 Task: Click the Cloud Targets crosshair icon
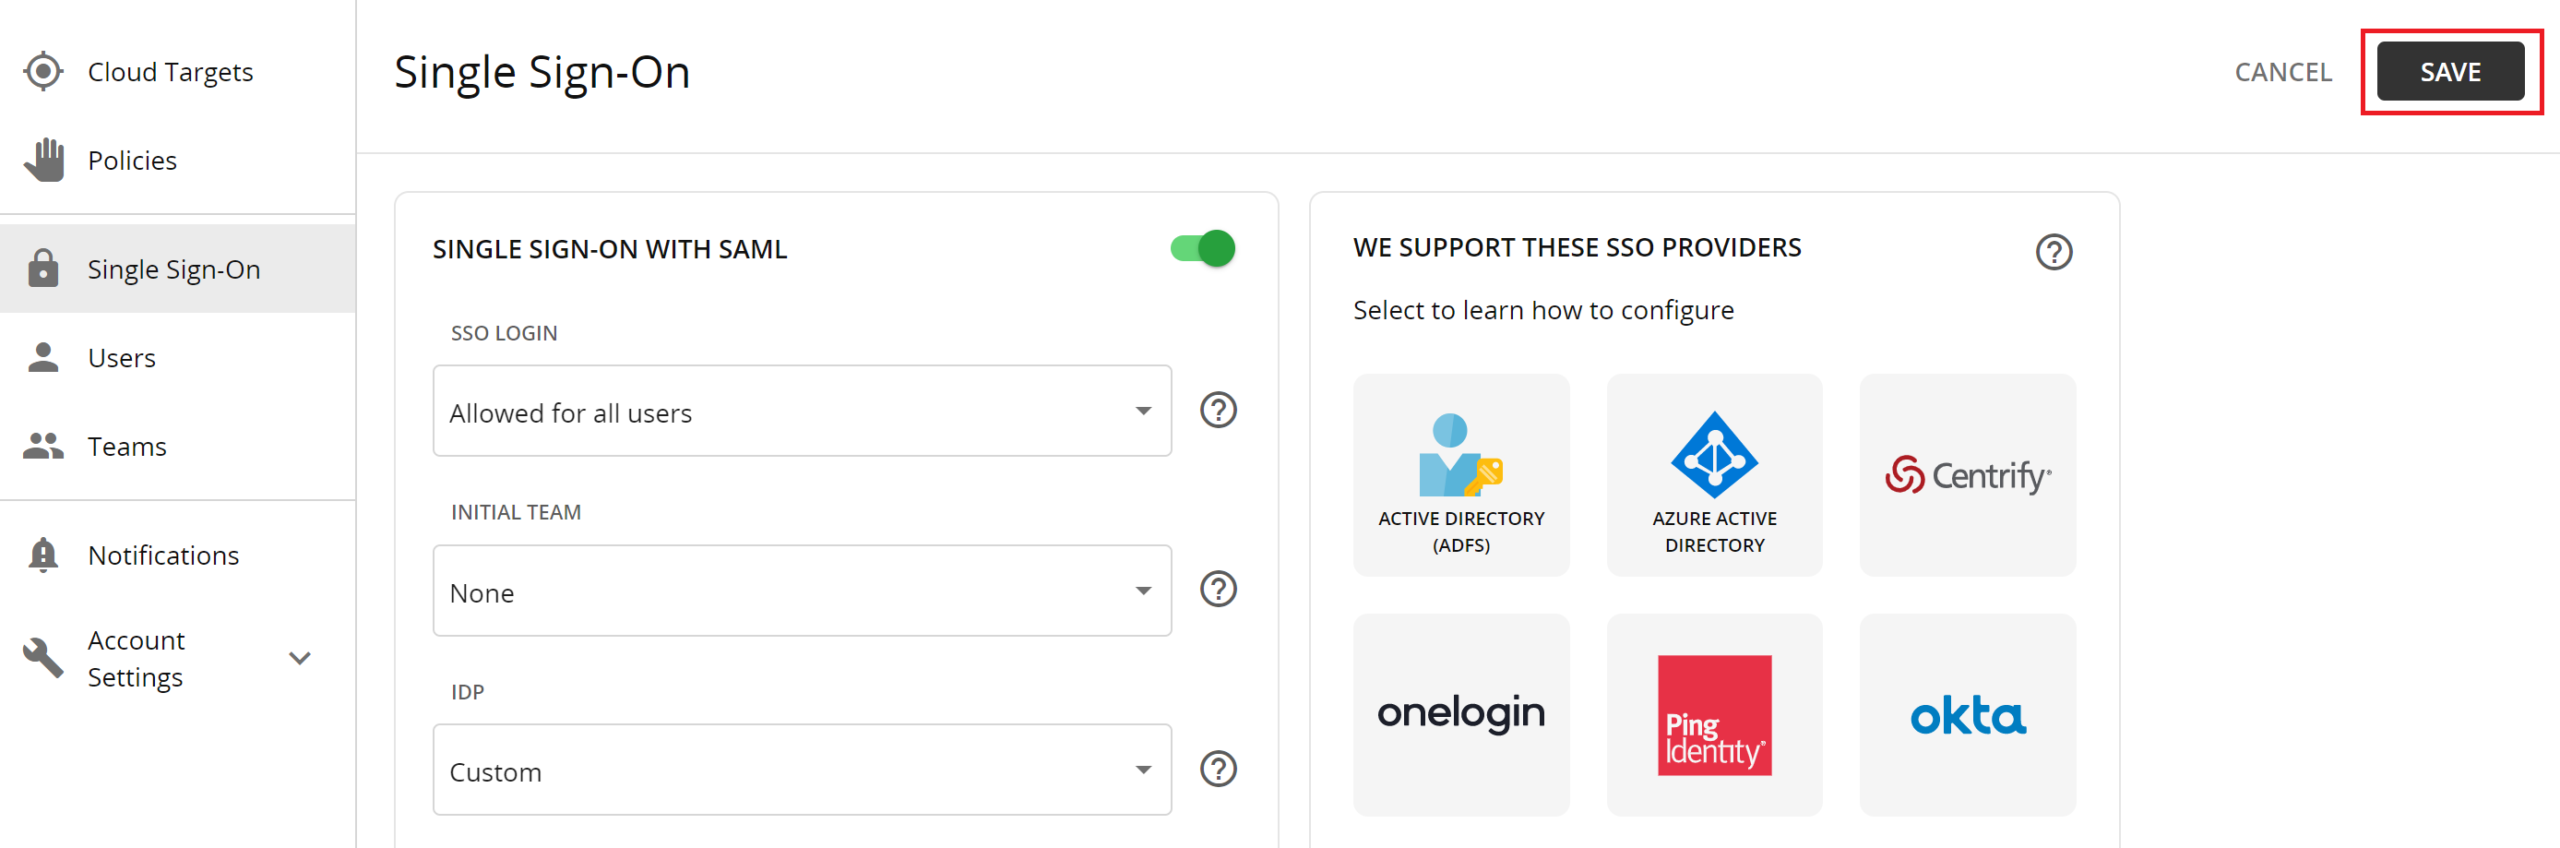point(43,72)
